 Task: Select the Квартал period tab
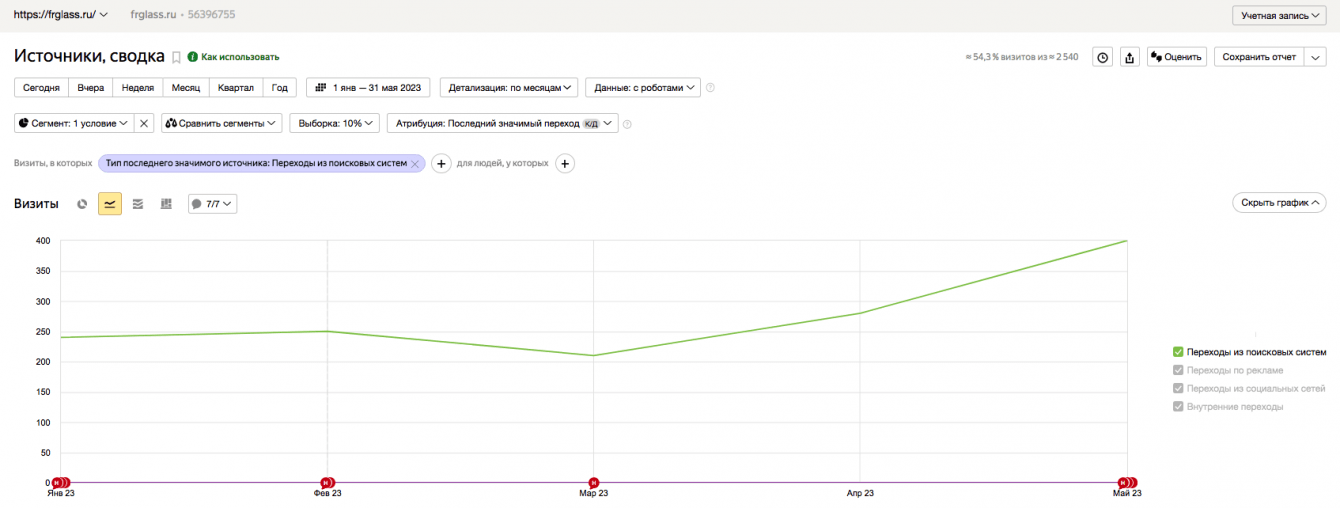[x=236, y=88]
